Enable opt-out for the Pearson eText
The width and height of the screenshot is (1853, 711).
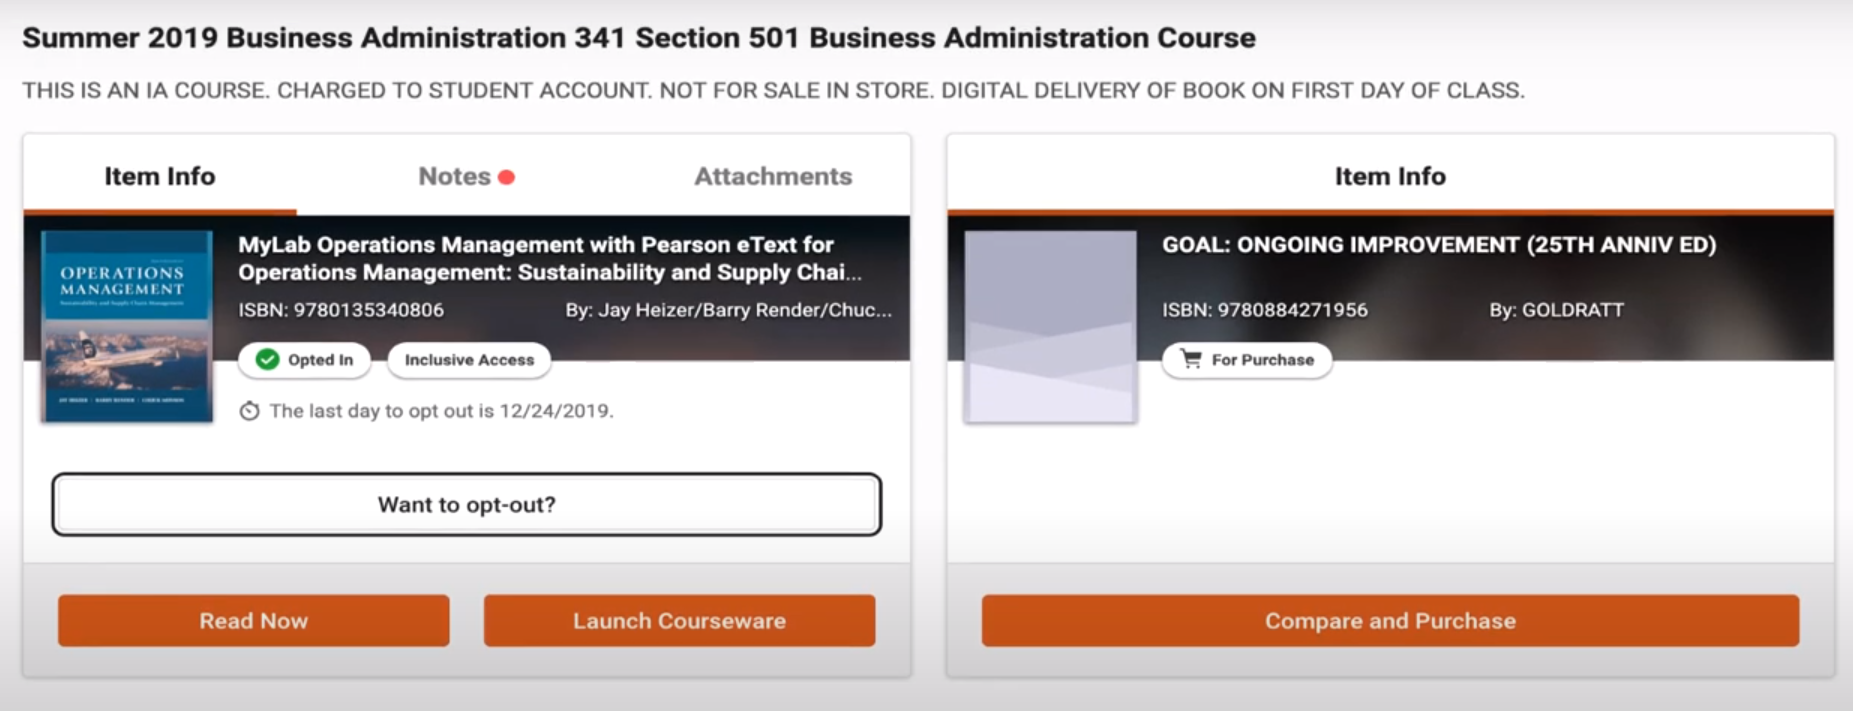(466, 504)
